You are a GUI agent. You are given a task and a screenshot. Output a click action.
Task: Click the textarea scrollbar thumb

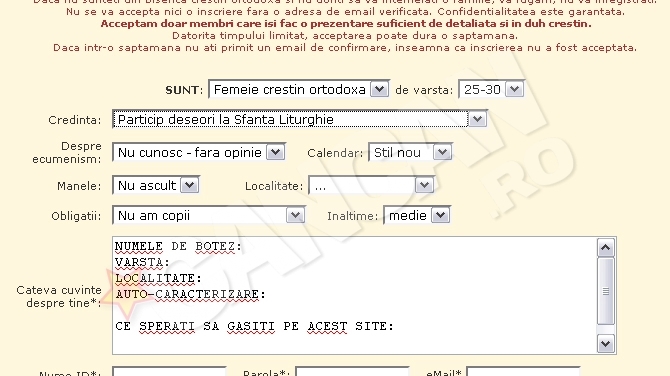605,291
